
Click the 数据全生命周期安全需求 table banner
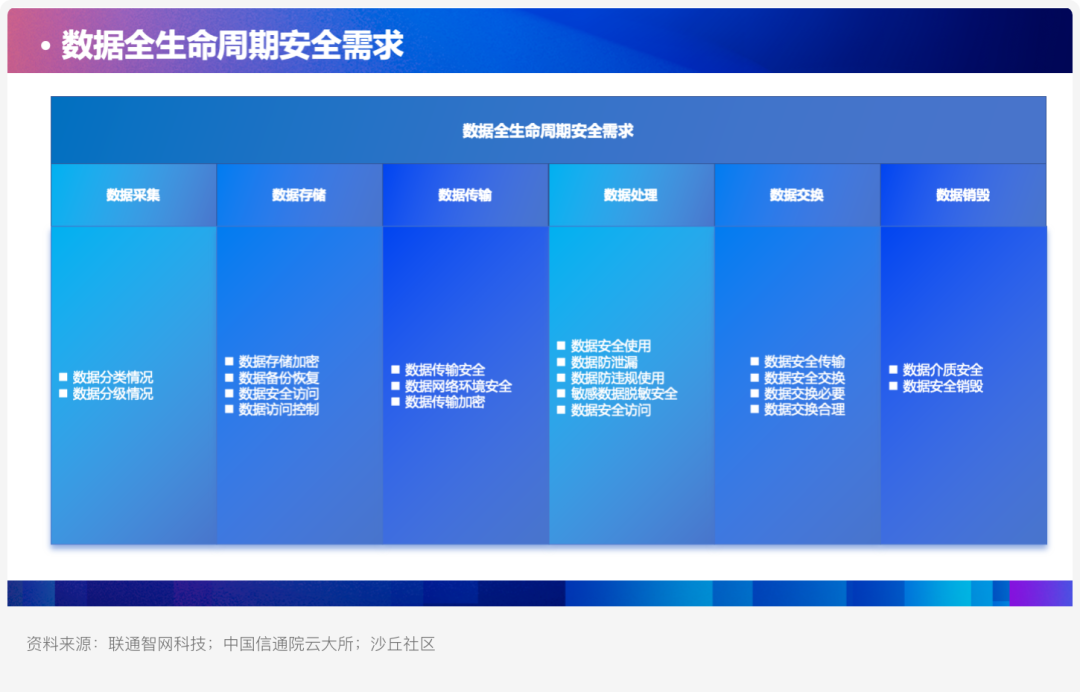click(548, 130)
